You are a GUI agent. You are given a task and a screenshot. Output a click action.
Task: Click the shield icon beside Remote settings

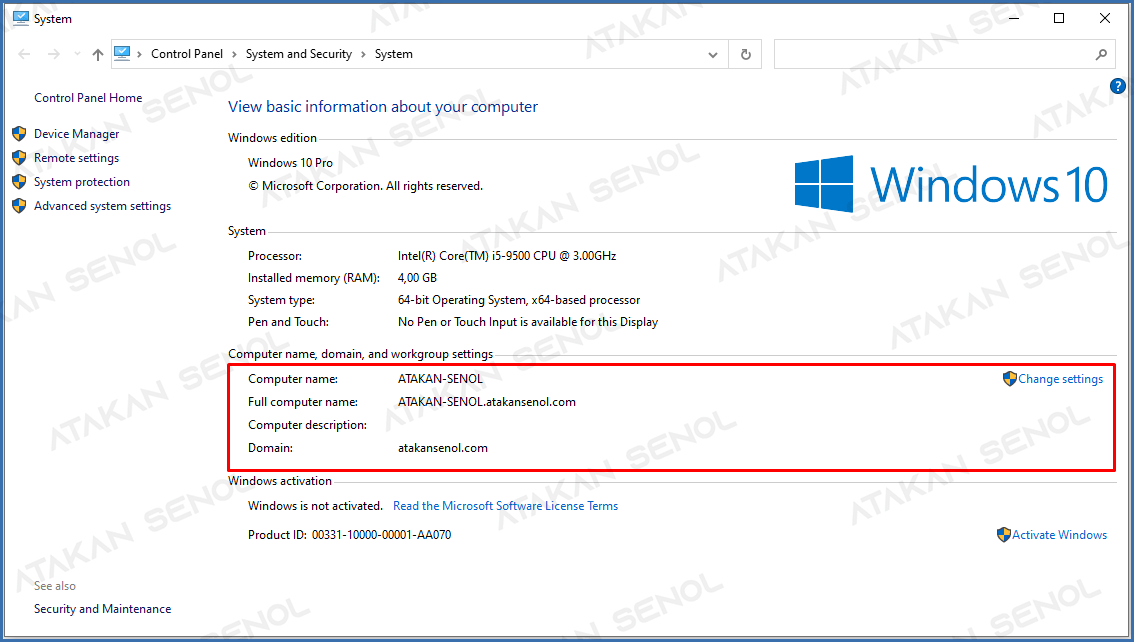pos(20,158)
